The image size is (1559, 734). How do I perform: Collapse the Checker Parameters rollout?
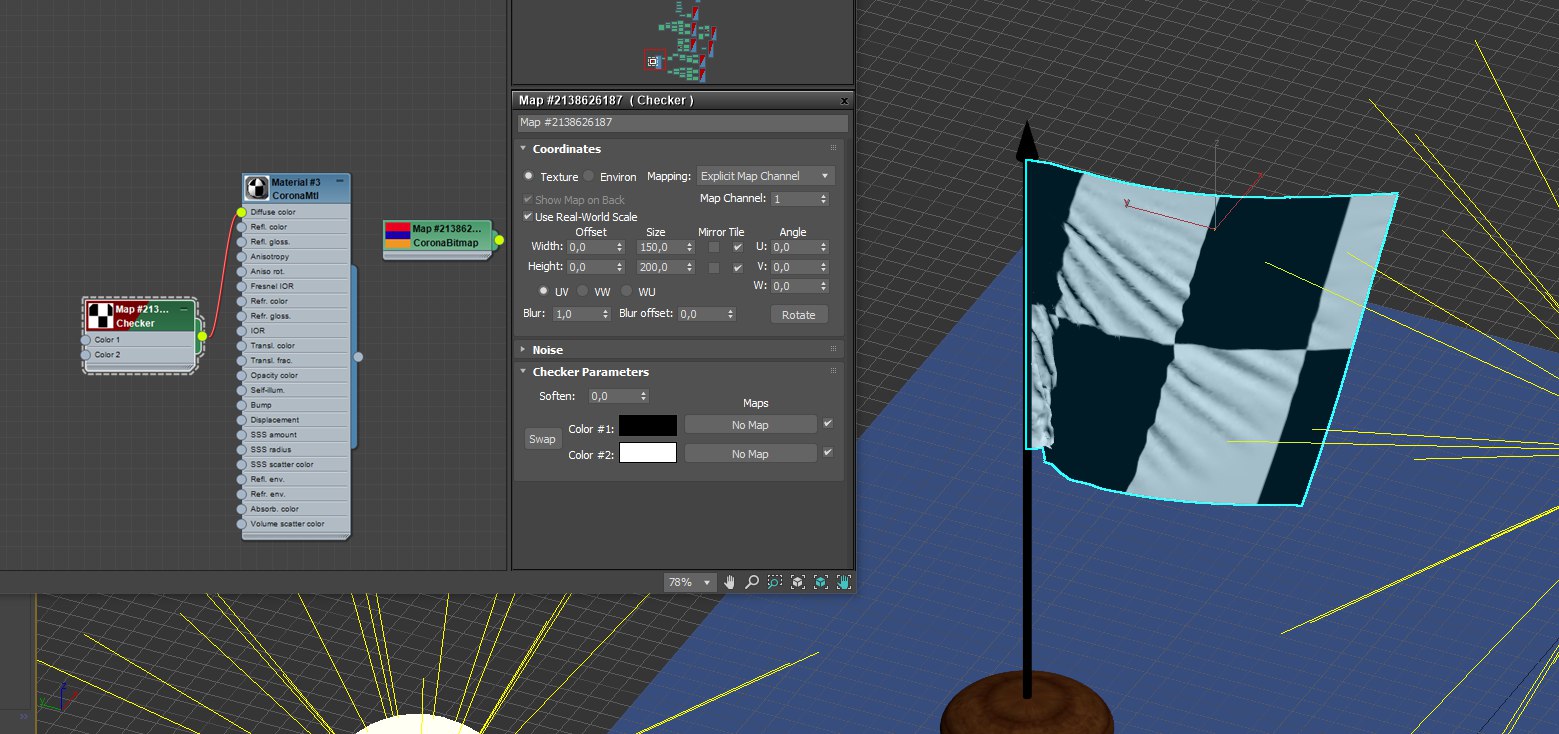[522, 372]
